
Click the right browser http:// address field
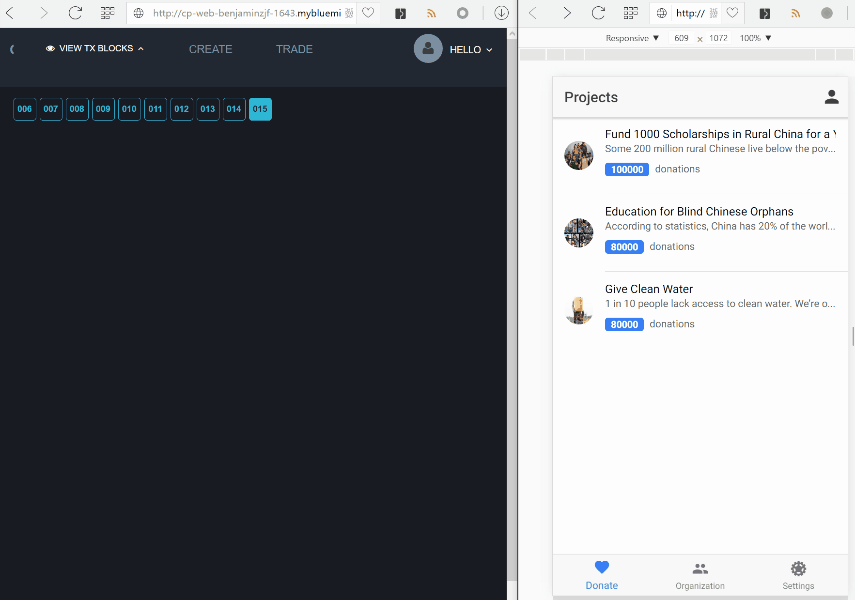click(690, 13)
